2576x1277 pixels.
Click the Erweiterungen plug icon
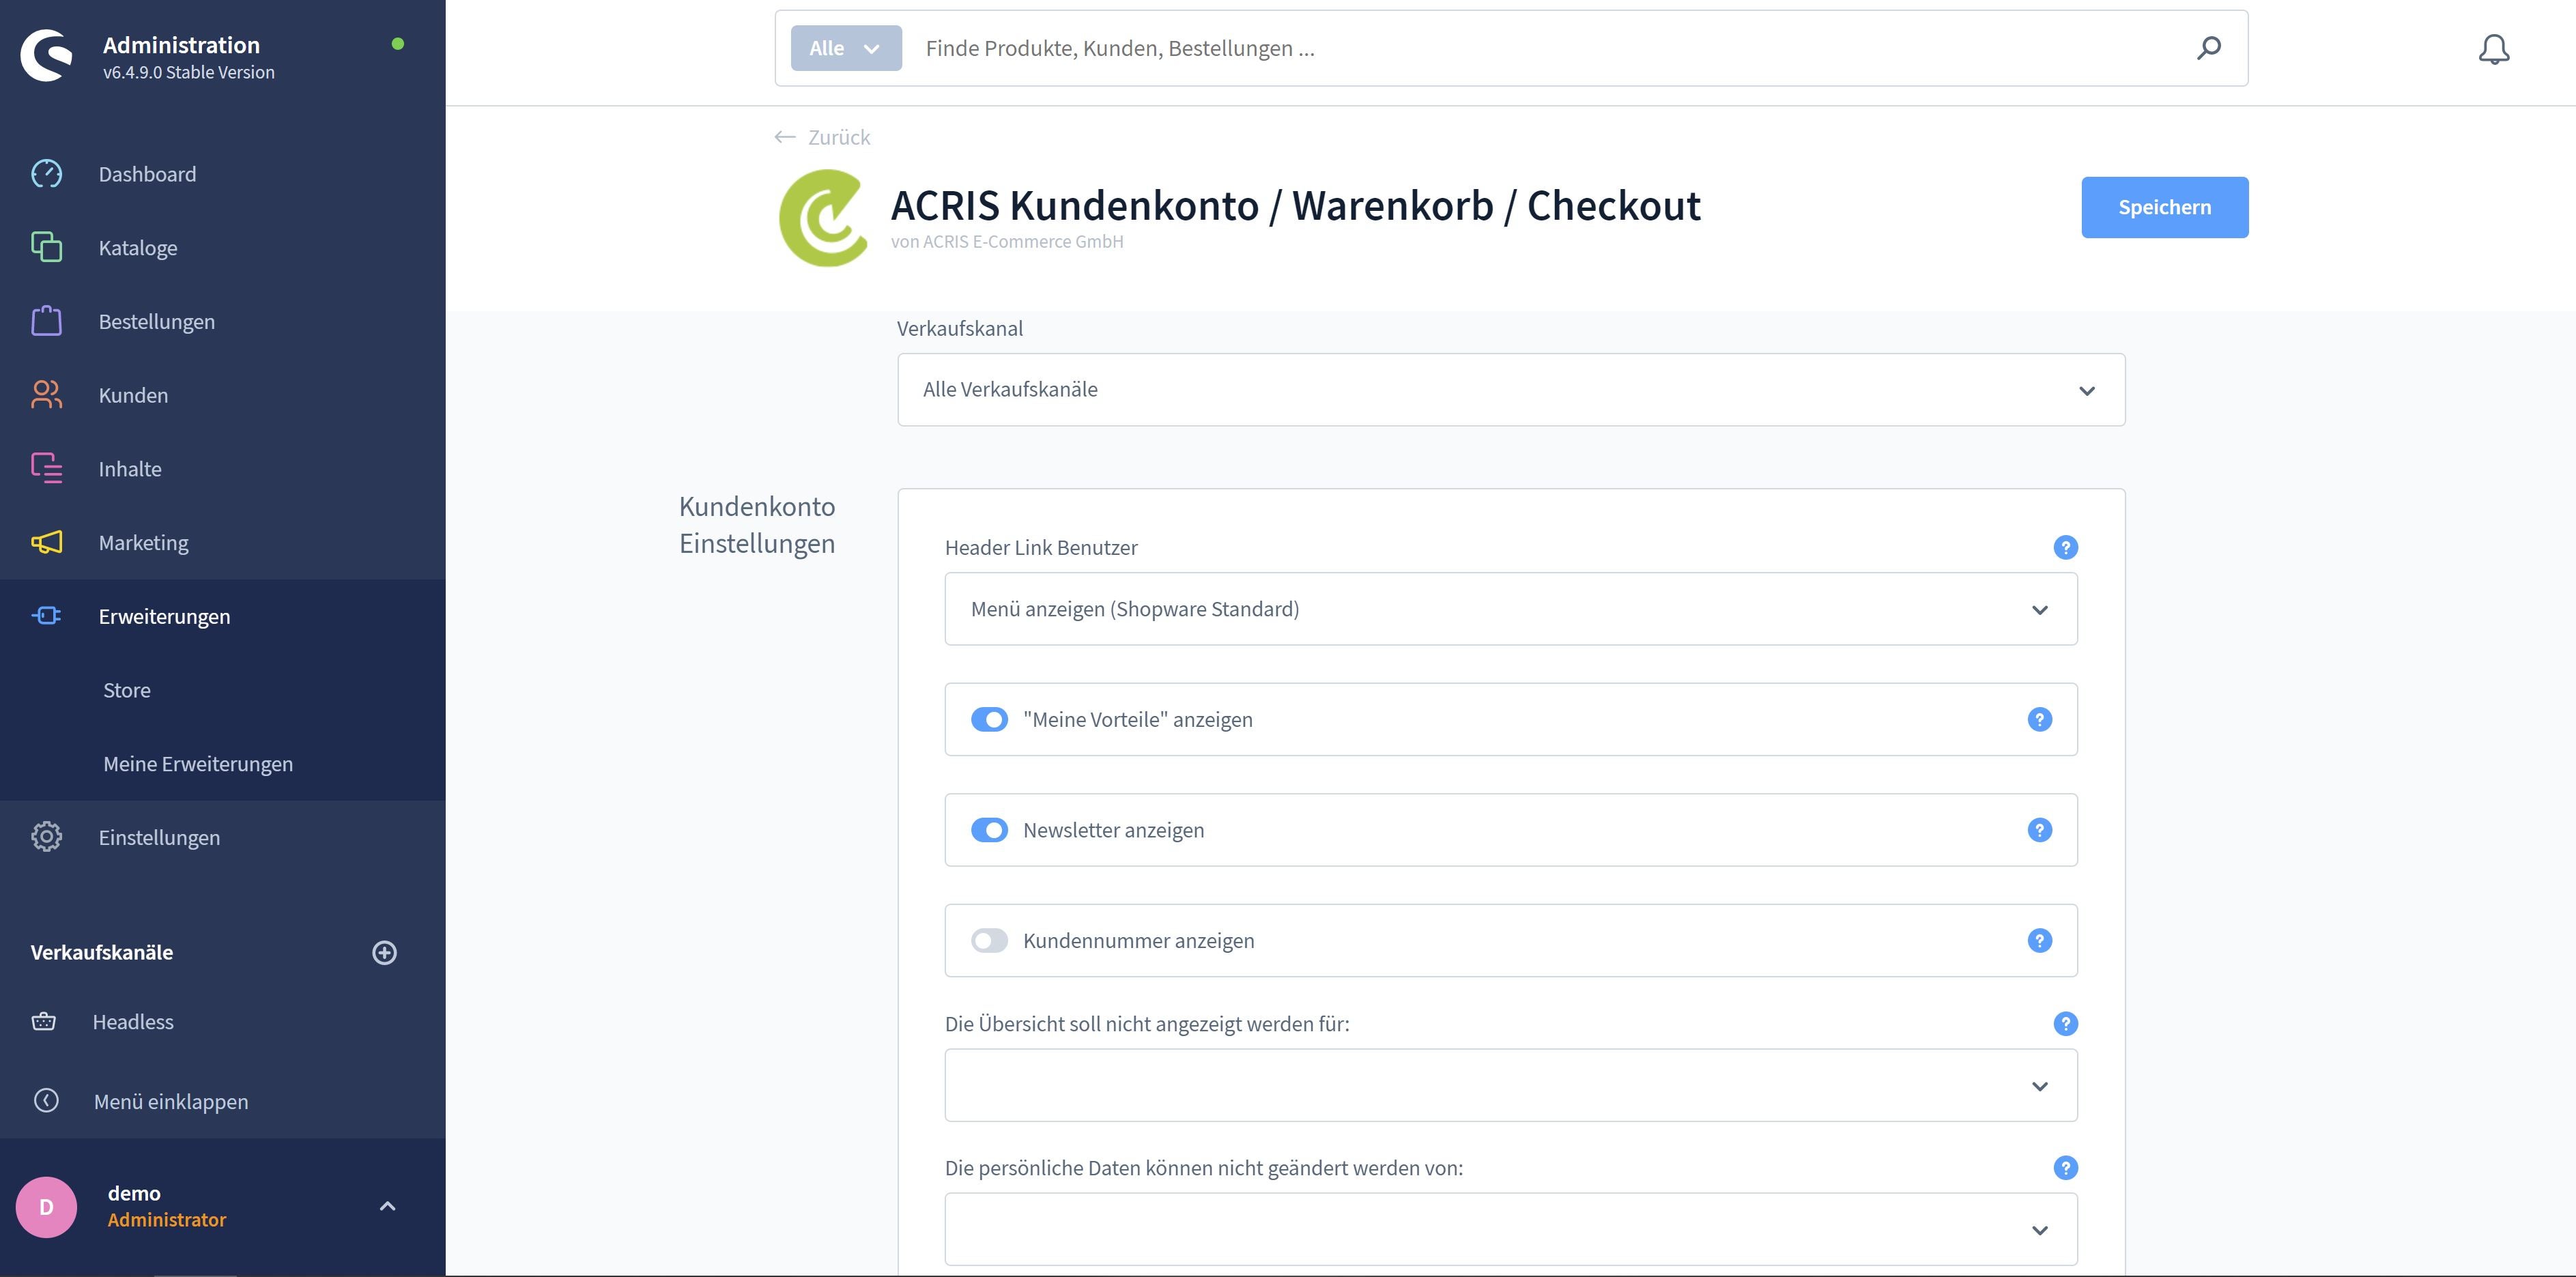[x=46, y=616]
